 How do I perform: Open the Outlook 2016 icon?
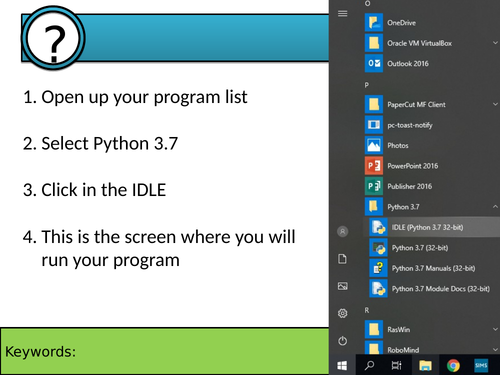point(374,63)
